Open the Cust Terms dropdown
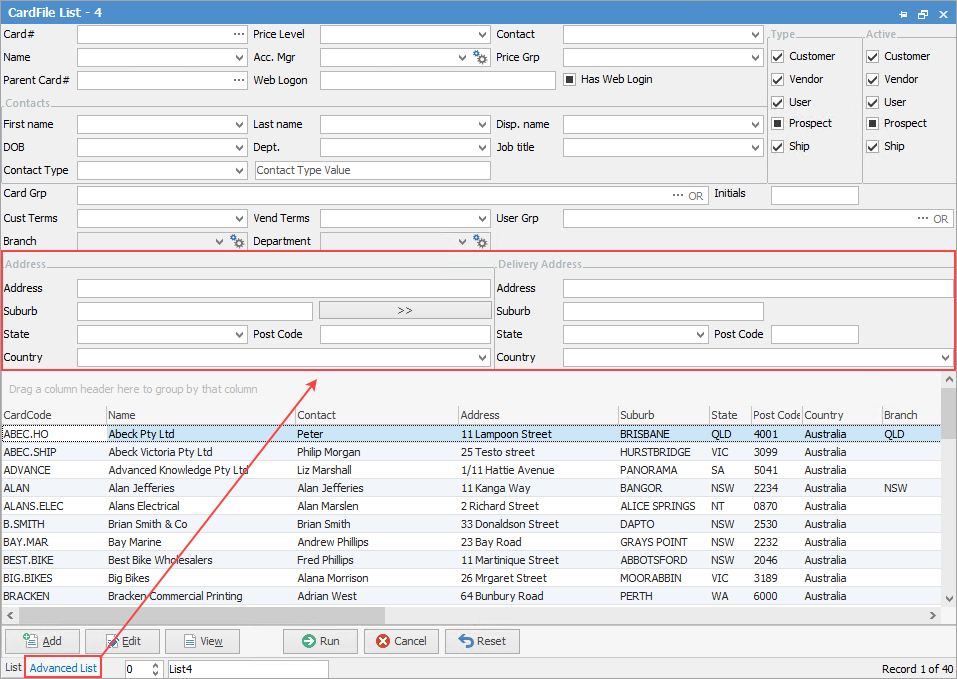Viewport: 957px width, 679px height. pos(239,218)
